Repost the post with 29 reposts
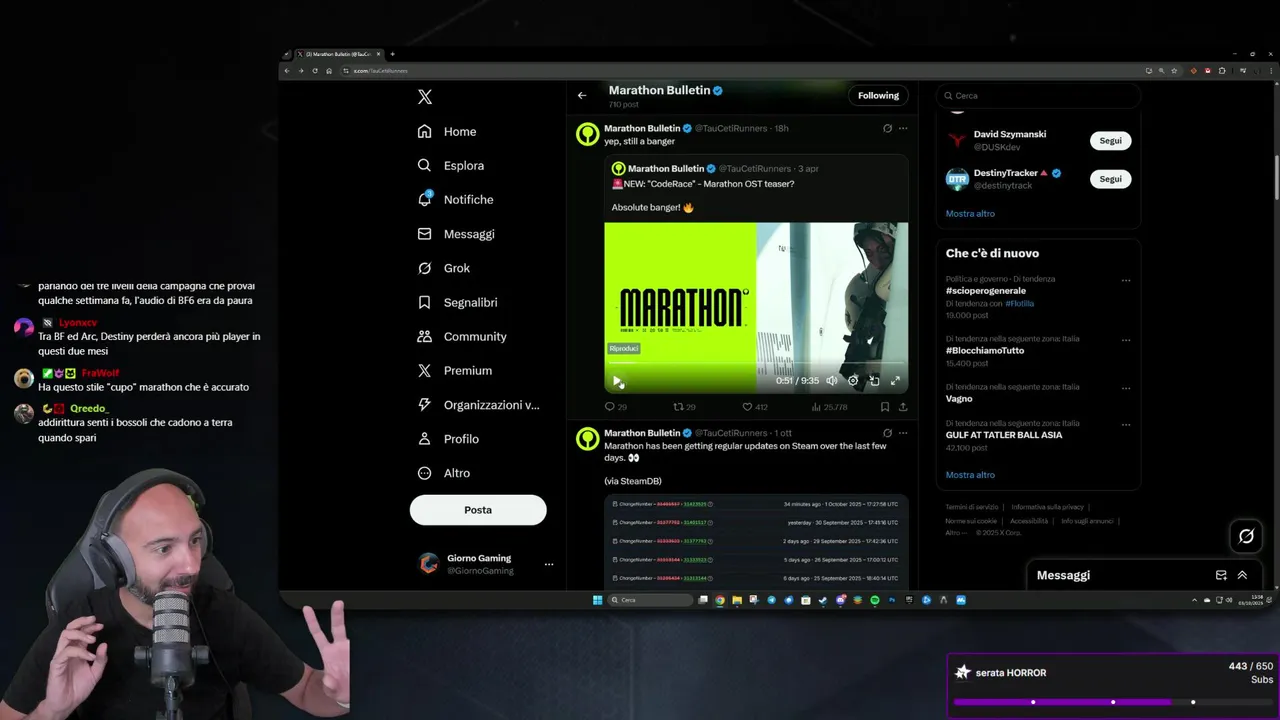Screen dimensions: 1280x720 (x=684, y=407)
